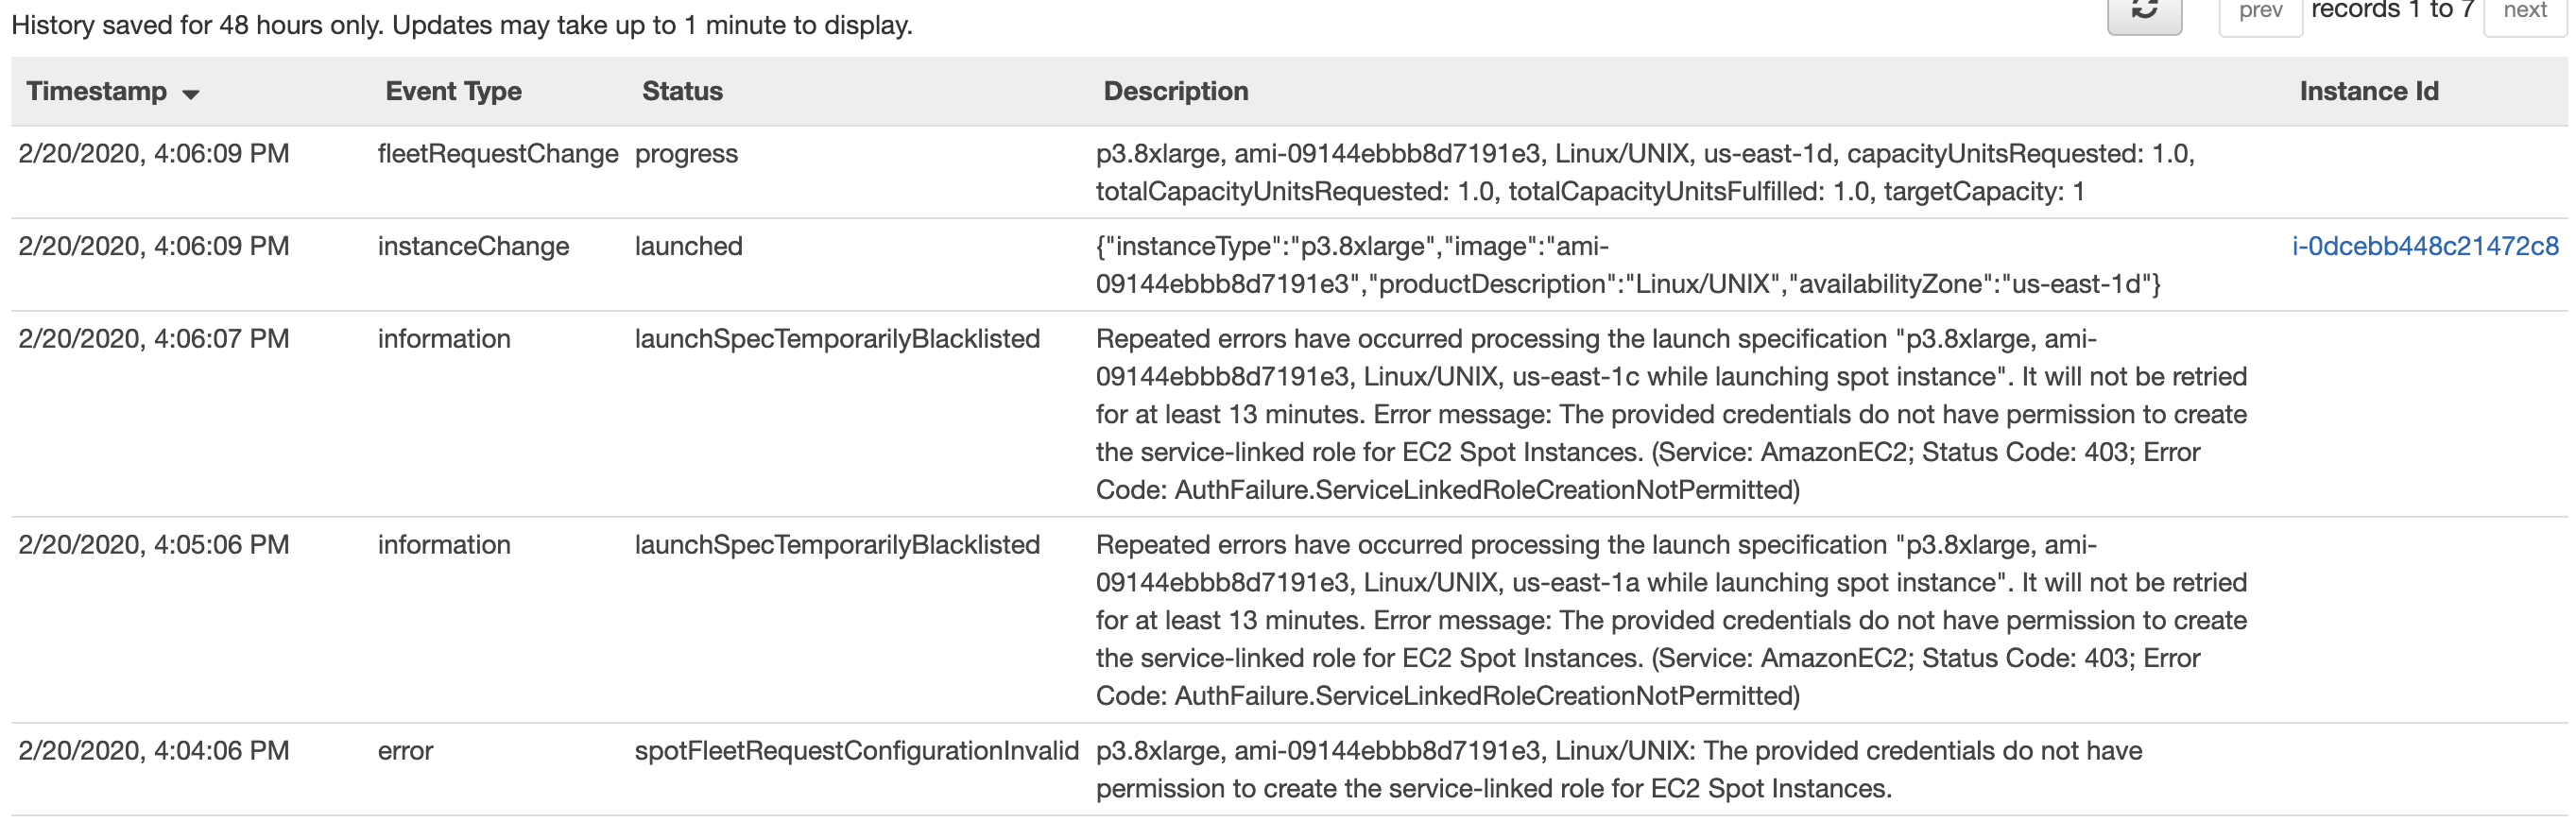The width and height of the screenshot is (2576, 822).
Task: Select the spotFleetRequestConfigurationInvalid error row
Action: coord(1288,769)
